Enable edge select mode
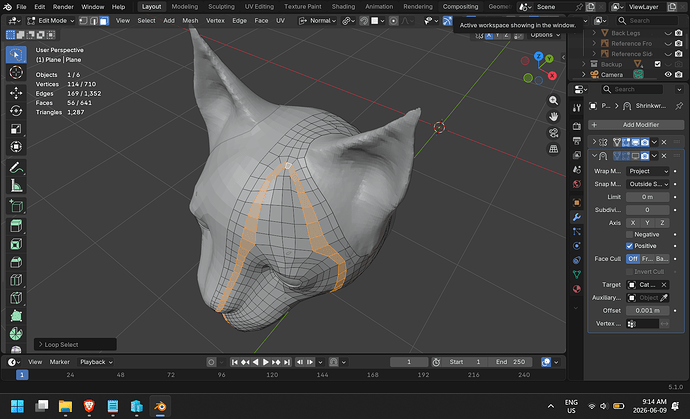Image resolution: width=690 pixels, height=419 pixels. [x=94, y=21]
